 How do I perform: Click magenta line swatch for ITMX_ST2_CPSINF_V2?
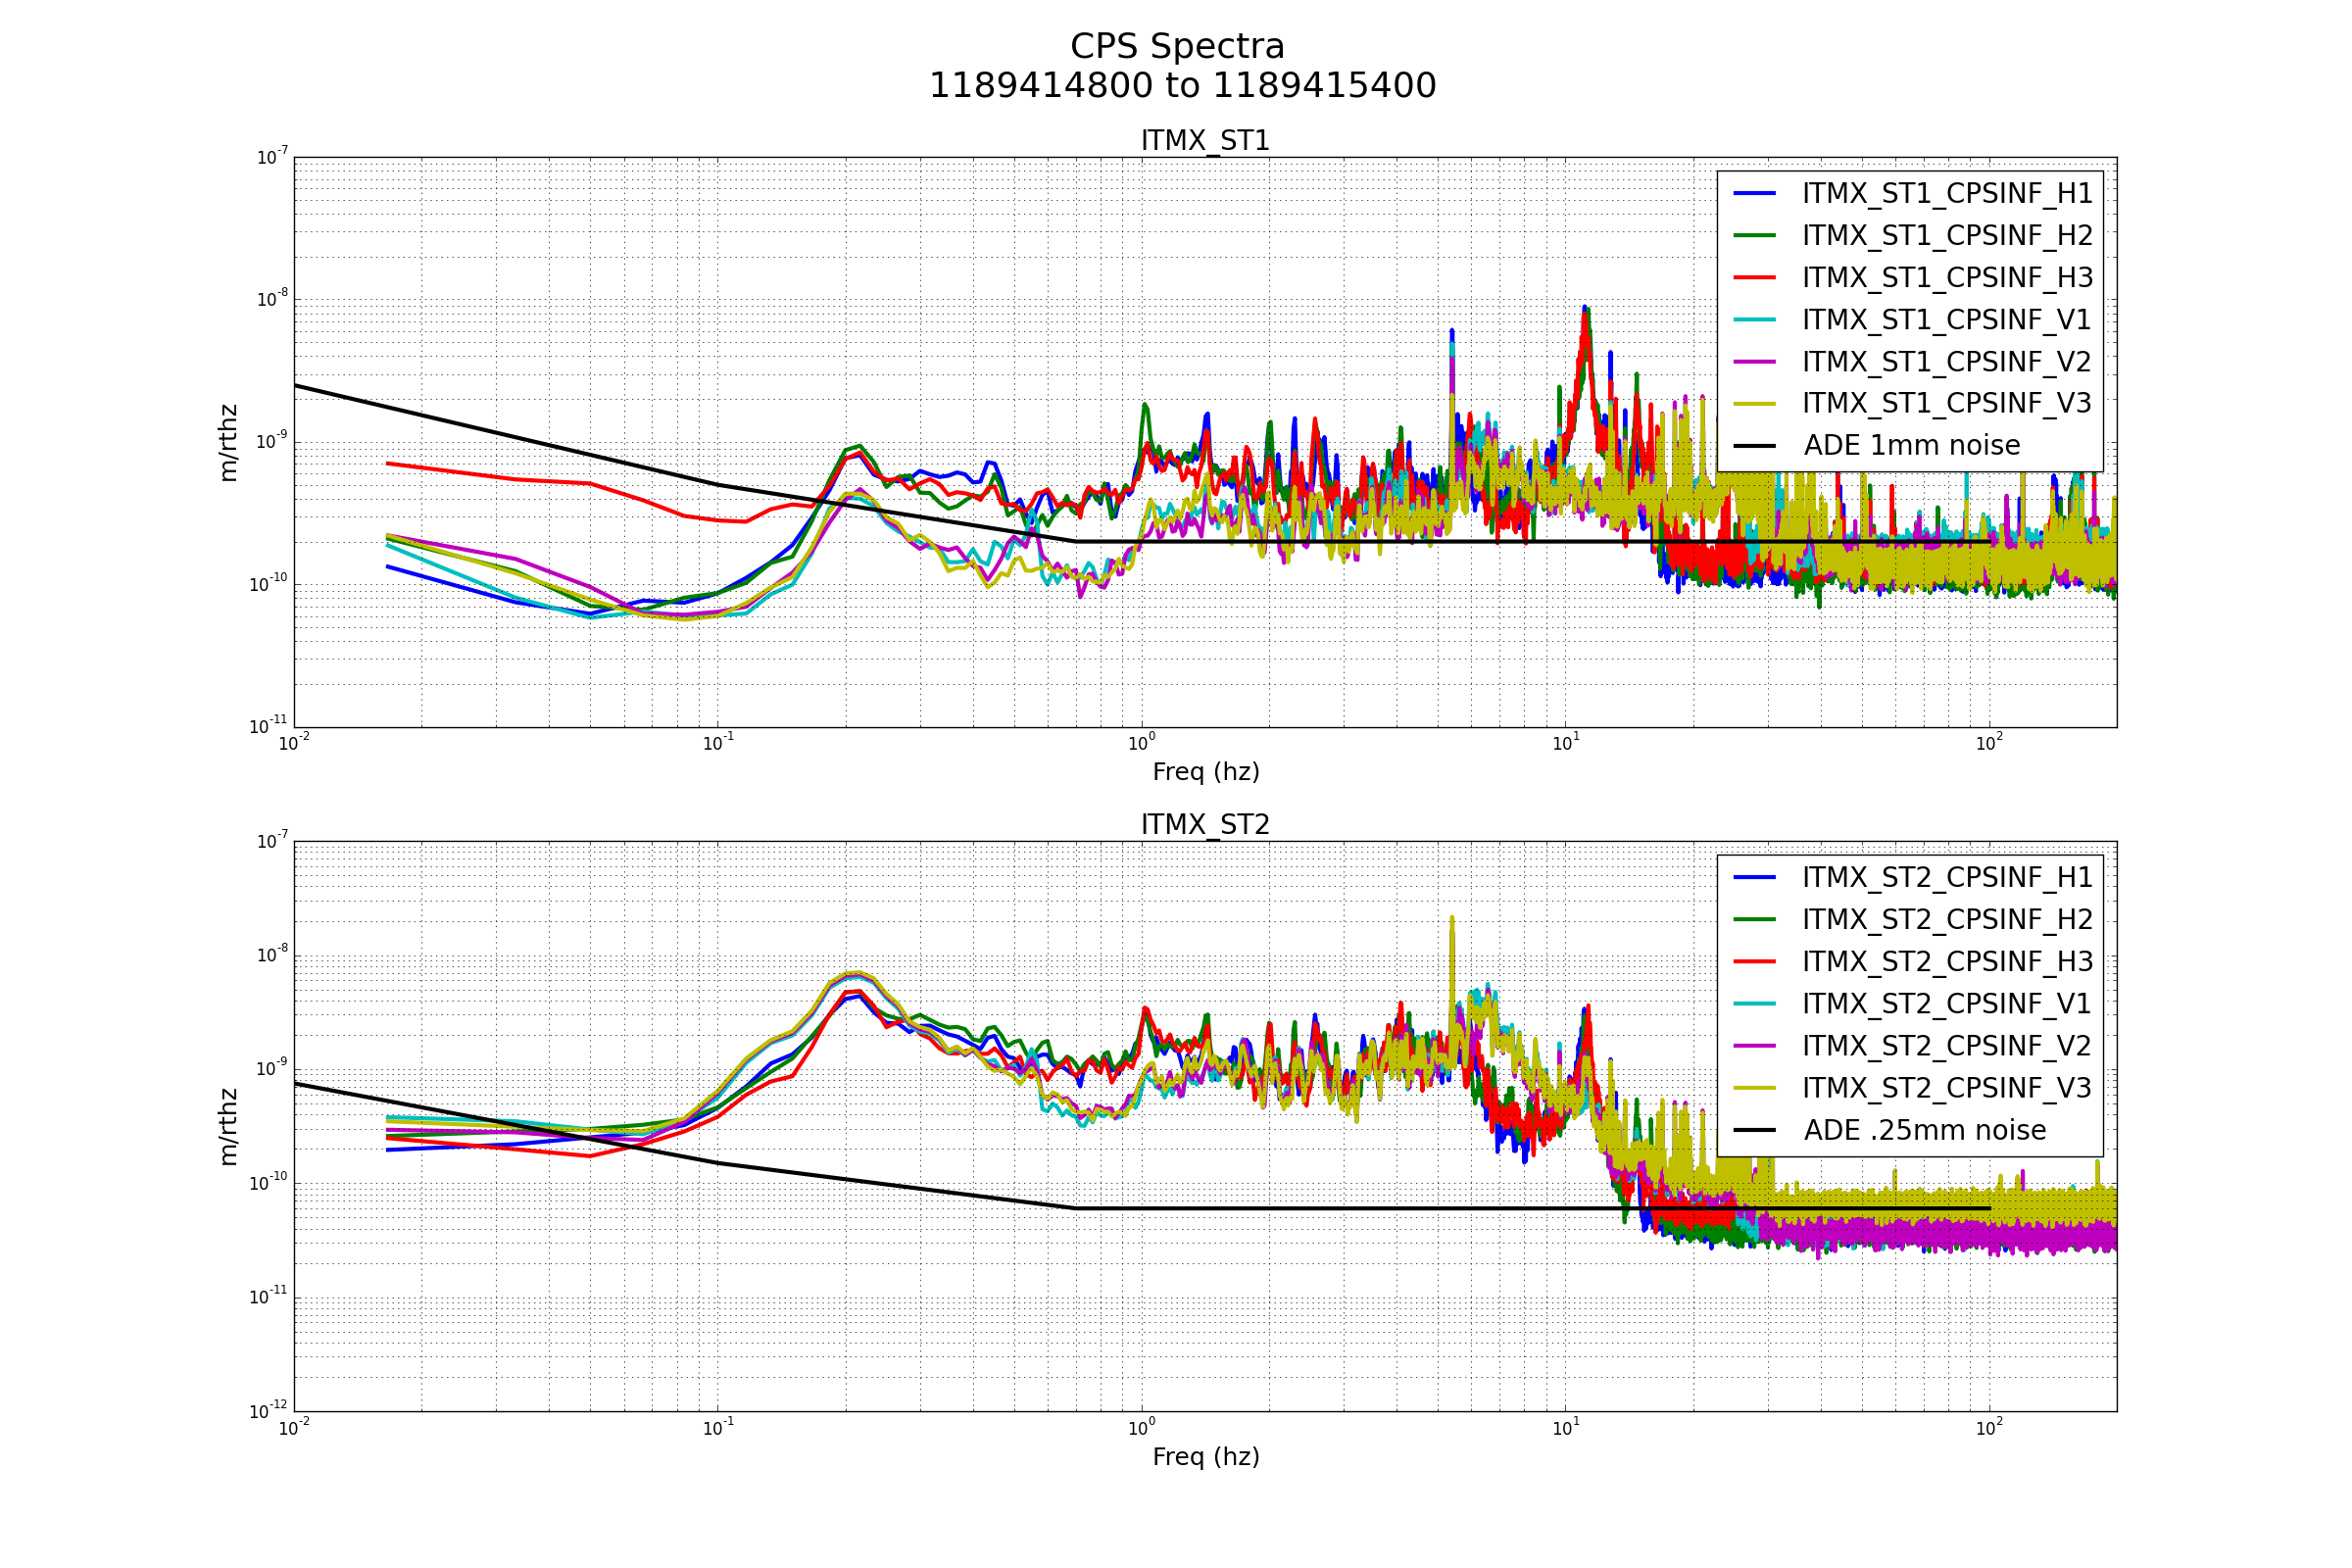click(x=1755, y=1045)
